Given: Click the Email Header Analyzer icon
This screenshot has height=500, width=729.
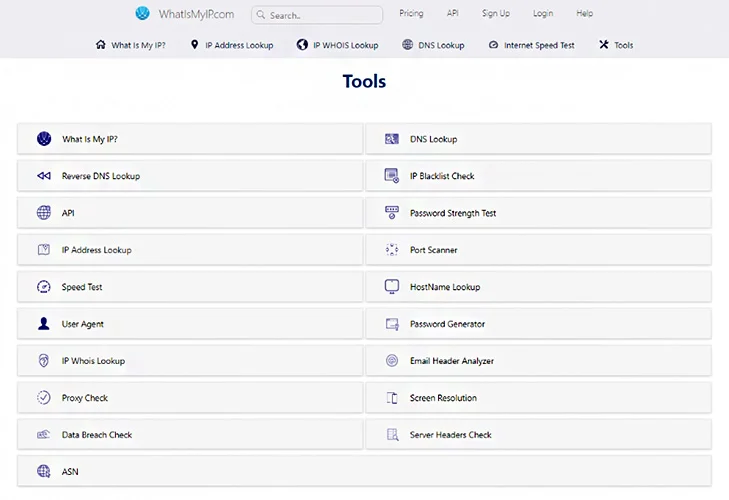Looking at the screenshot, I should coord(392,360).
